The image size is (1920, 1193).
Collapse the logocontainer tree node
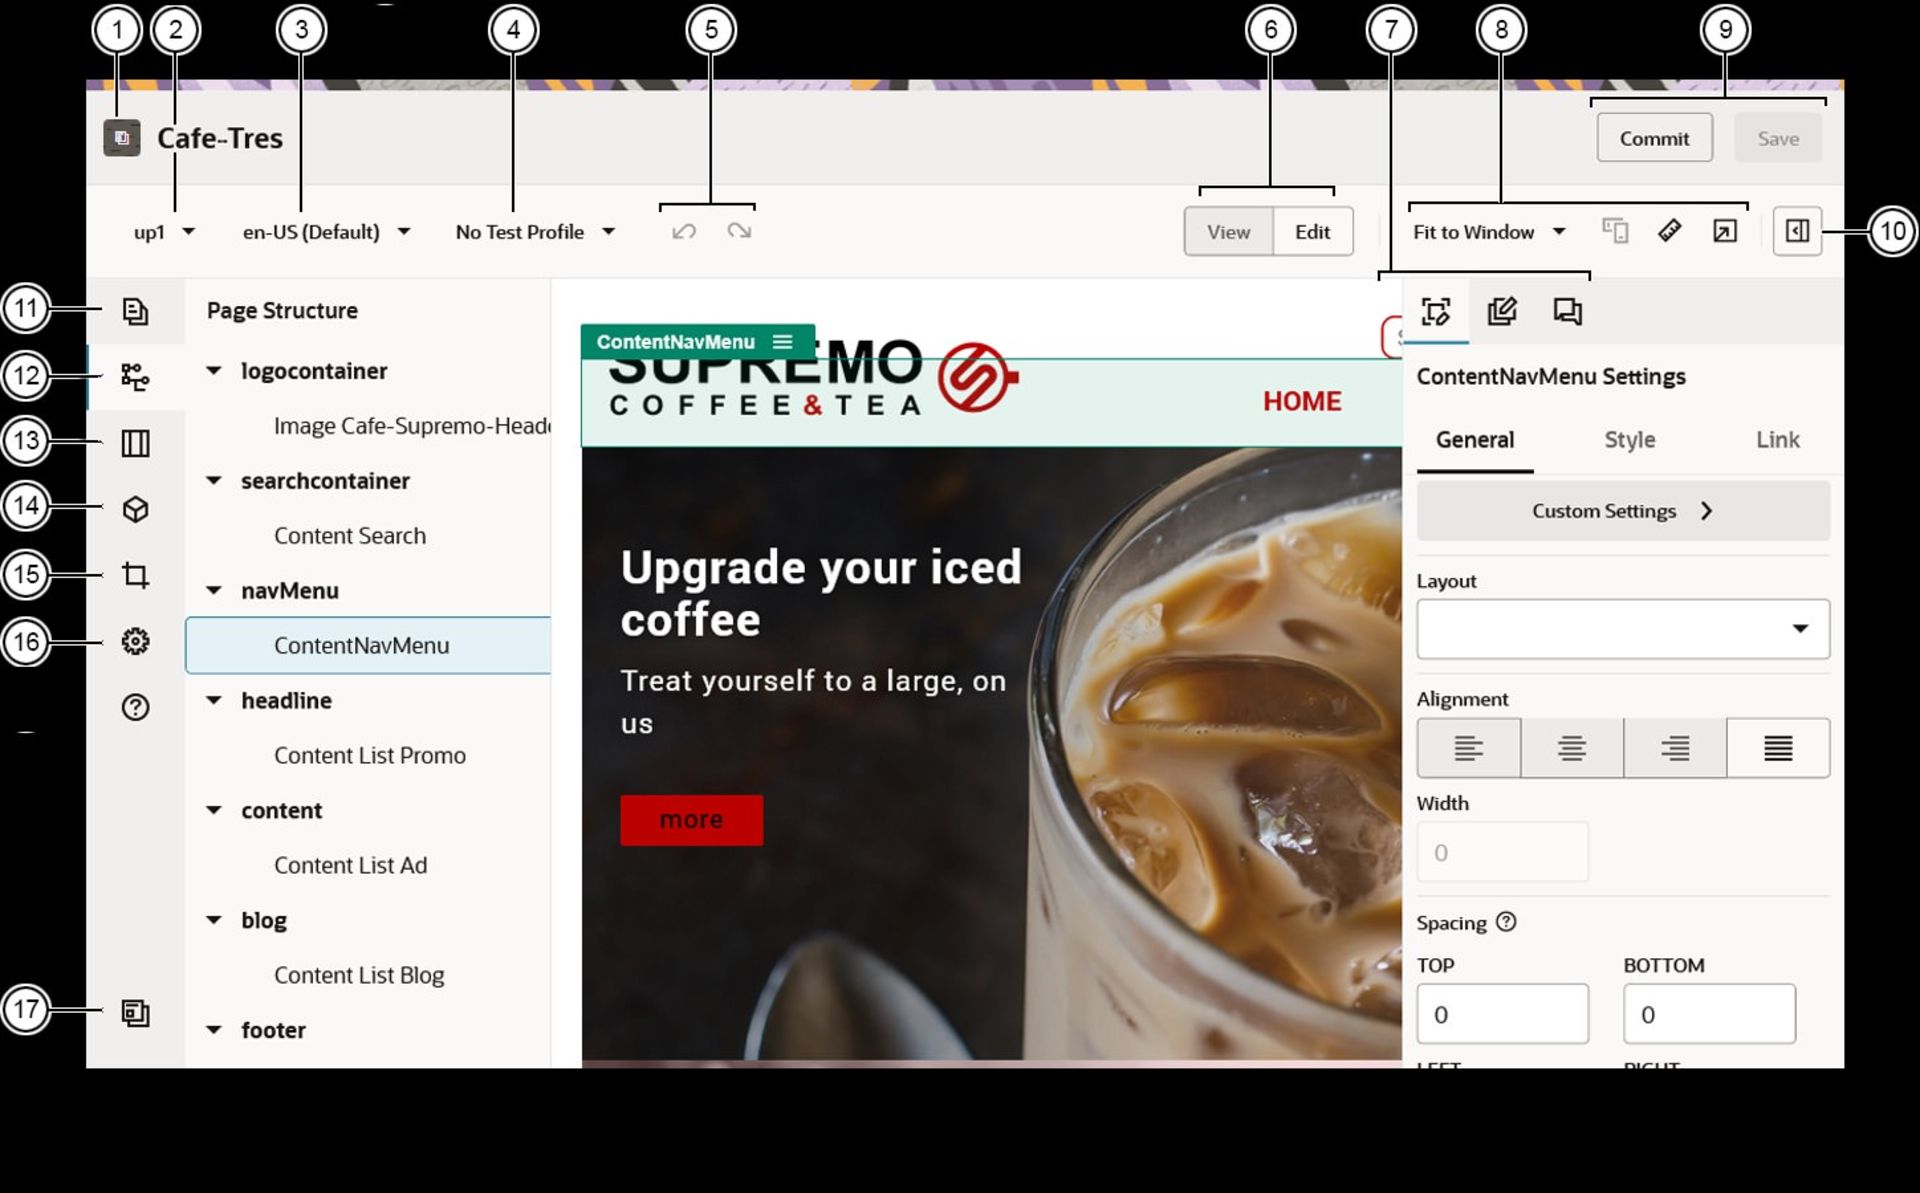tap(213, 371)
